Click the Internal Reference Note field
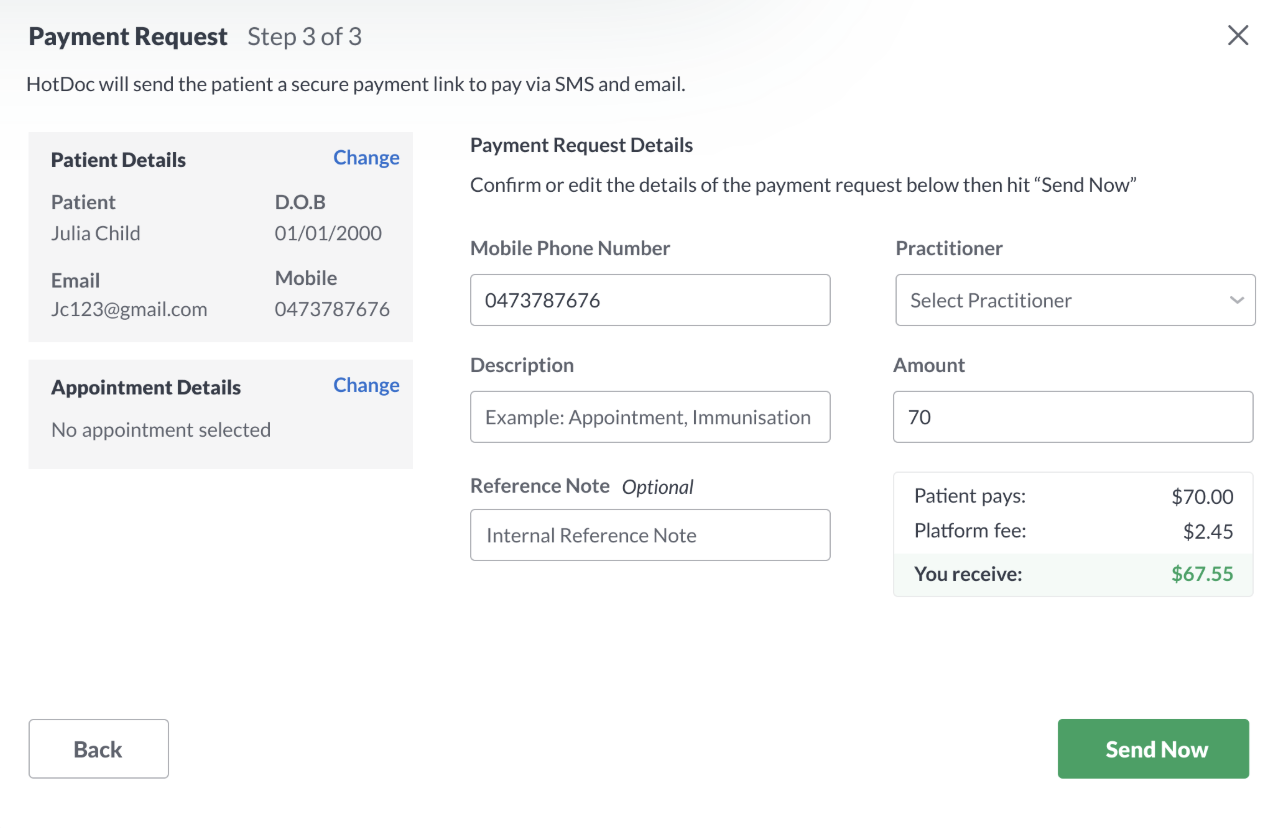 point(650,535)
